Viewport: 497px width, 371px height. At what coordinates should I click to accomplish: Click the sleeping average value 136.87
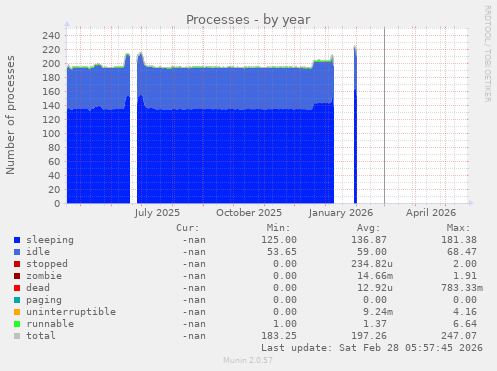(x=369, y=240)
